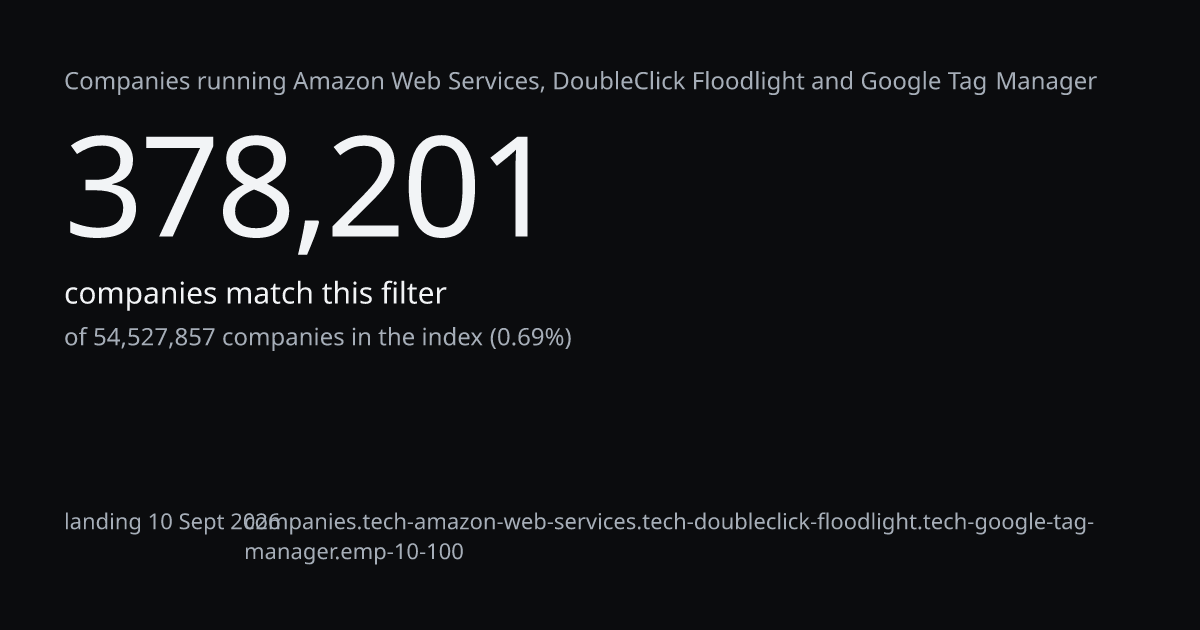Click 'DoubleClick Floodlight' in the heading

[x=678, y=81]
